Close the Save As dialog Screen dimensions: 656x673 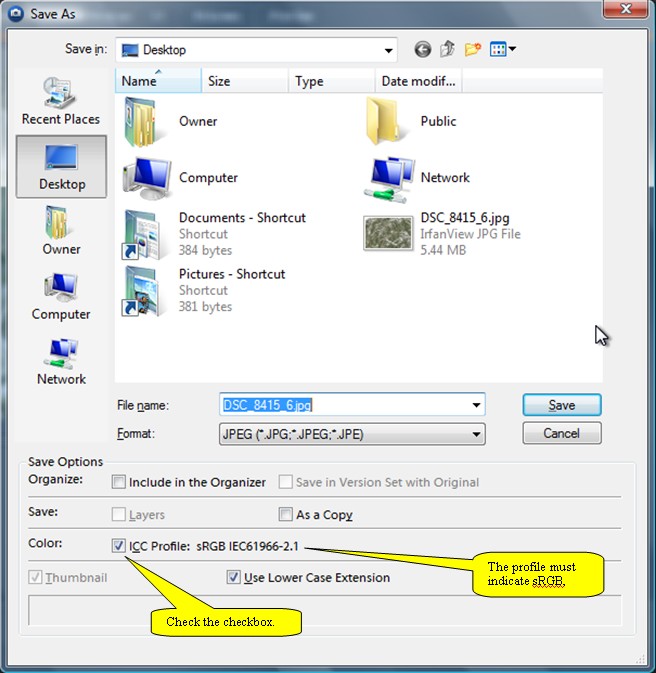tap(625, 9)
